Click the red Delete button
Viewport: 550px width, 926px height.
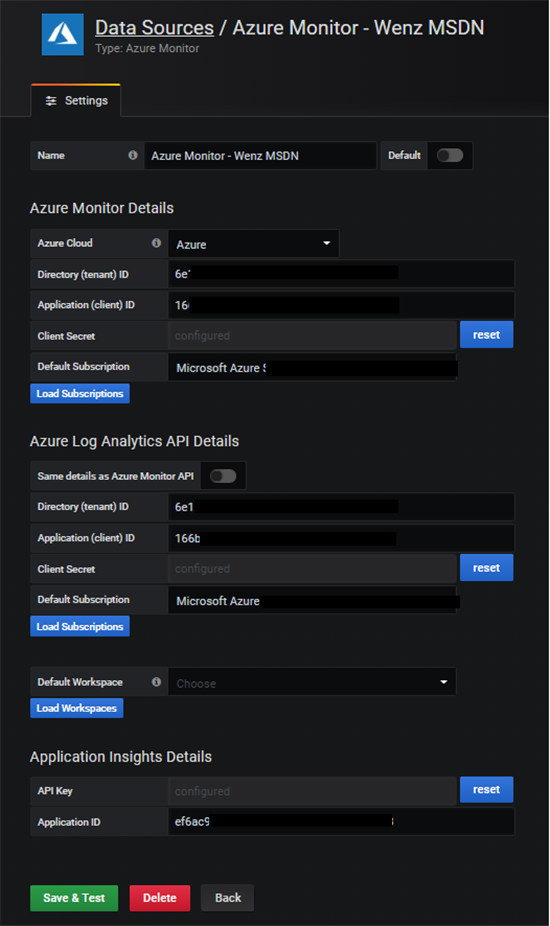[x=160, y=898]
